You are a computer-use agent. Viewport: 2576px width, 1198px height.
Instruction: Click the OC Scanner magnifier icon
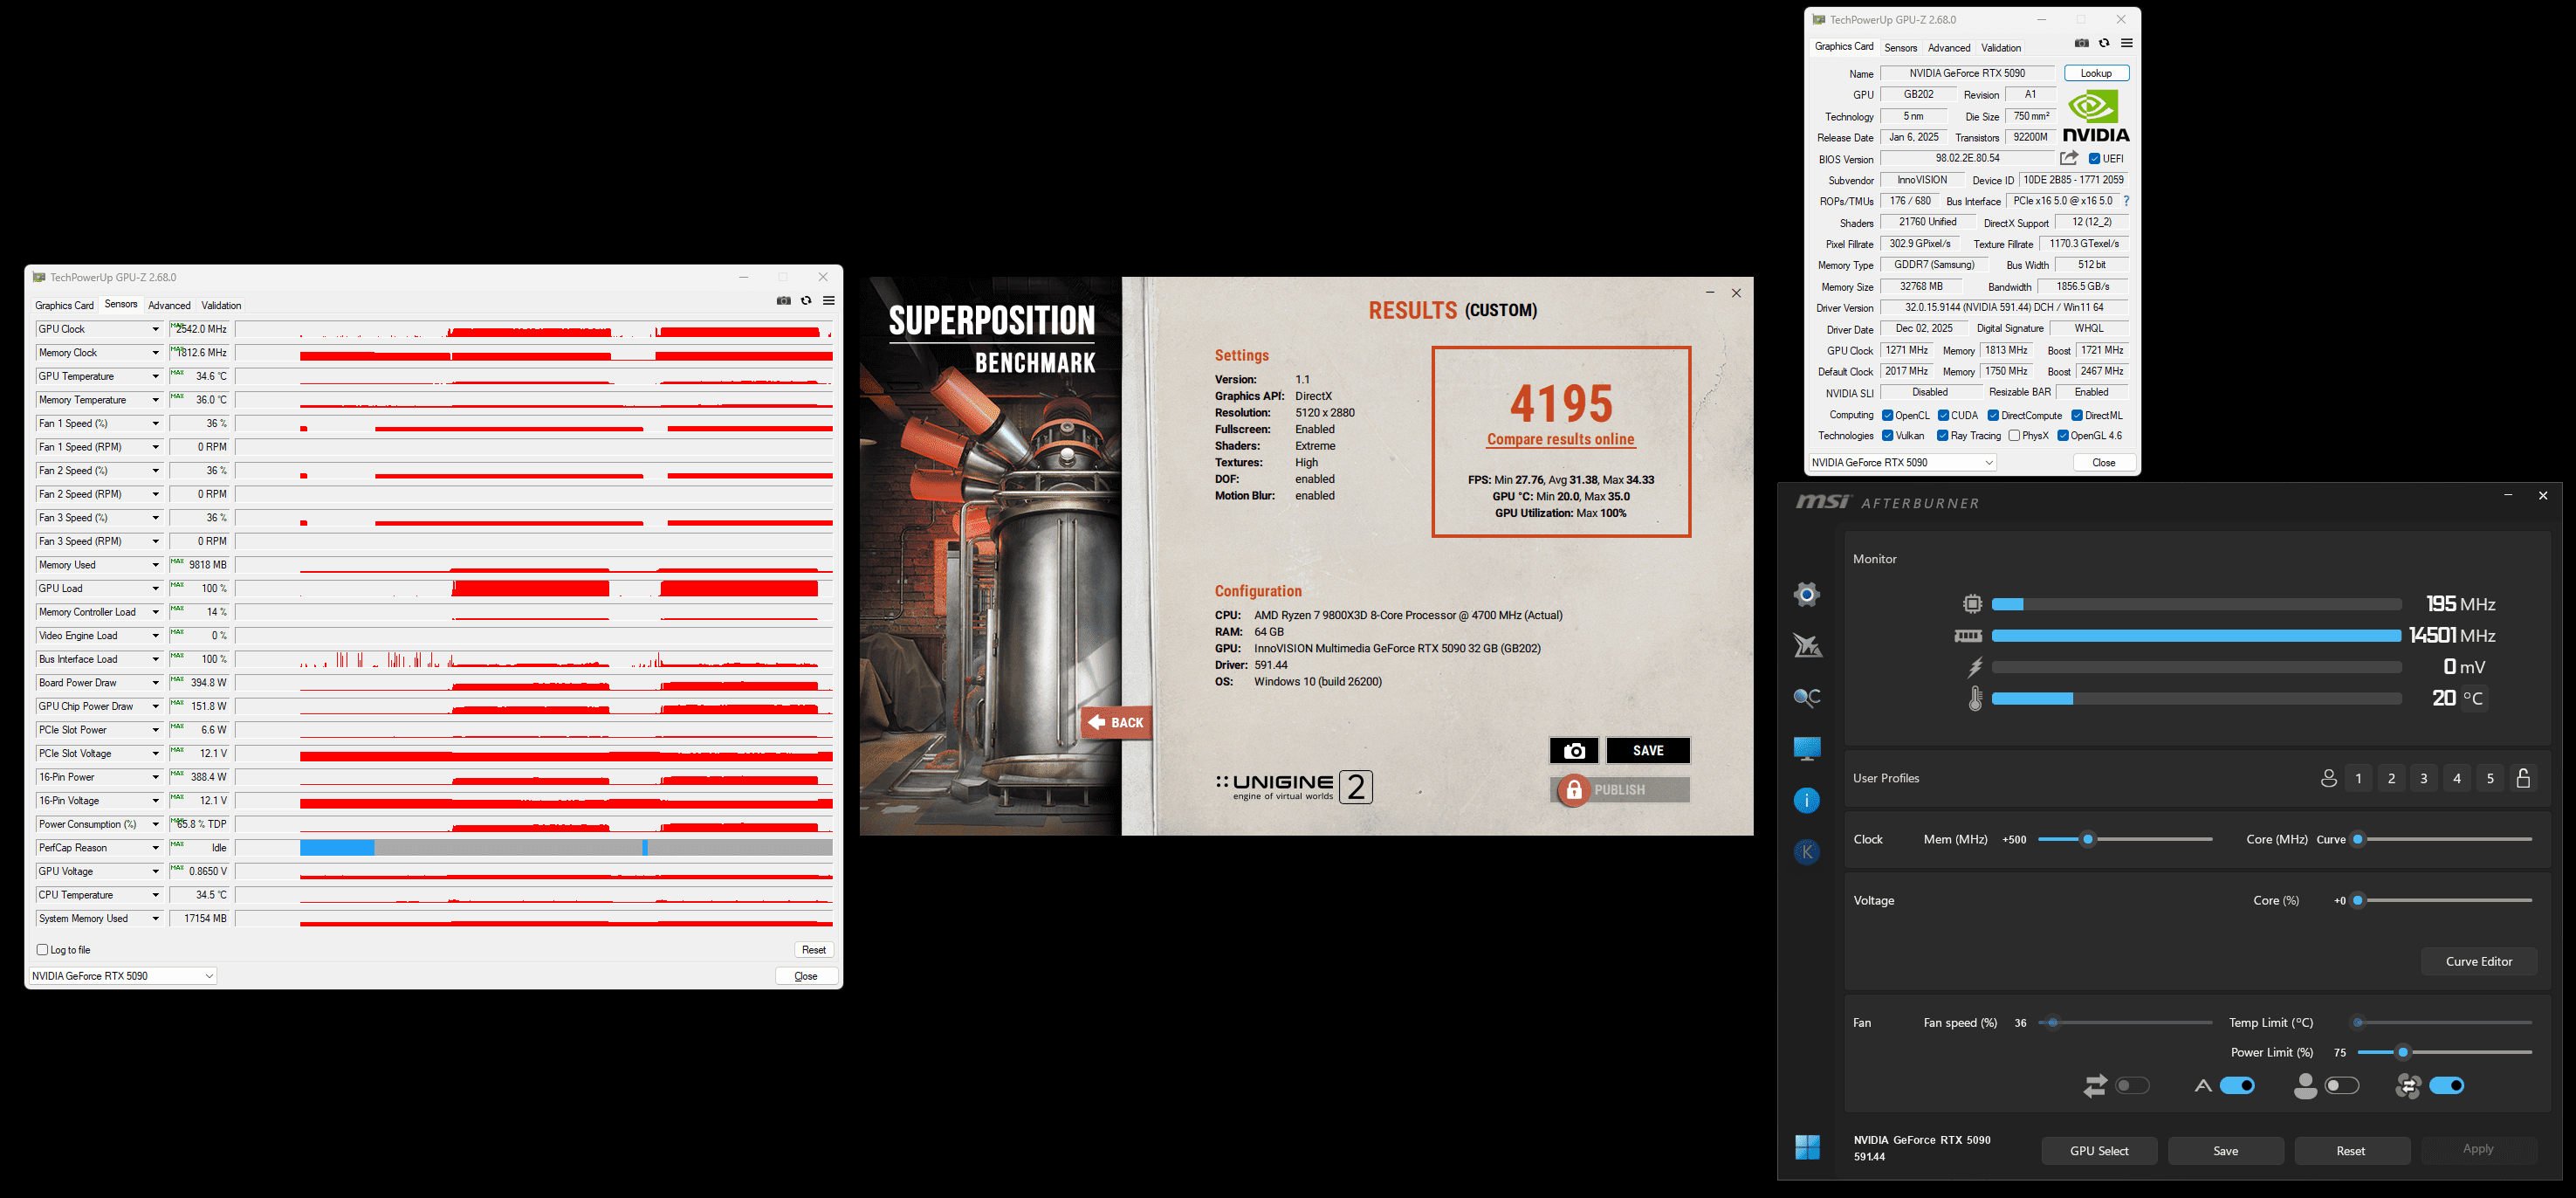click(x=1806, y=697)
